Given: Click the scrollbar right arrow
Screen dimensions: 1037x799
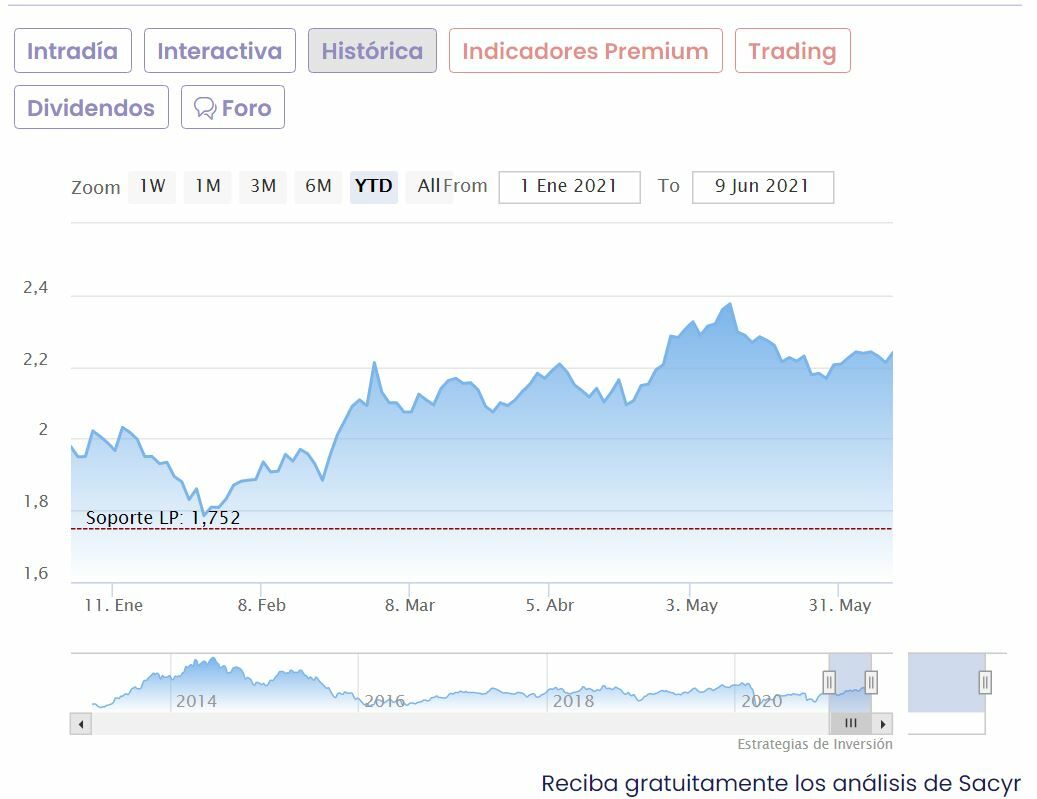Looking at the screenshot, I should 882,723.
